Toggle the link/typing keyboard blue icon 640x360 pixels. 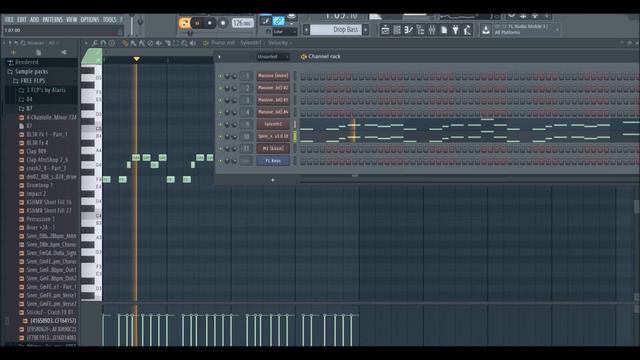pos(278,21)
